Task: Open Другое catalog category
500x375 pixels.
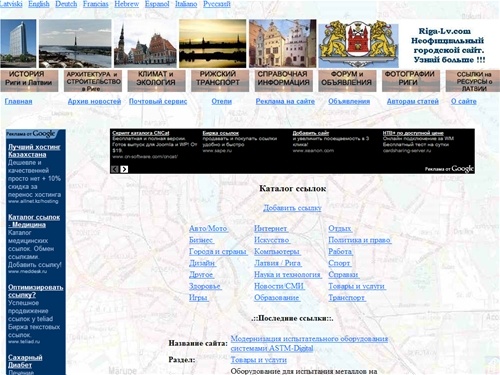Action: pos(201,275)
